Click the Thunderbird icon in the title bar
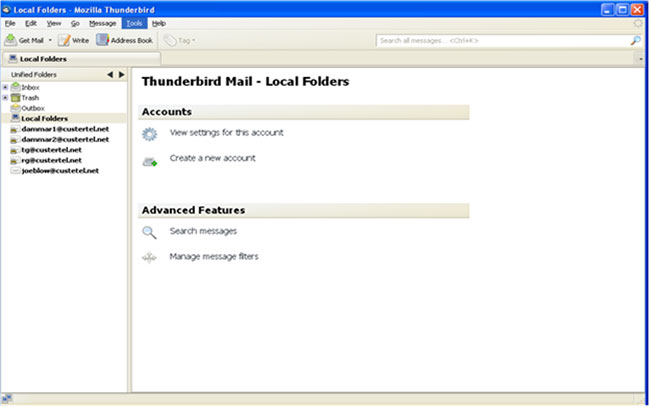 tap(7, 9)
